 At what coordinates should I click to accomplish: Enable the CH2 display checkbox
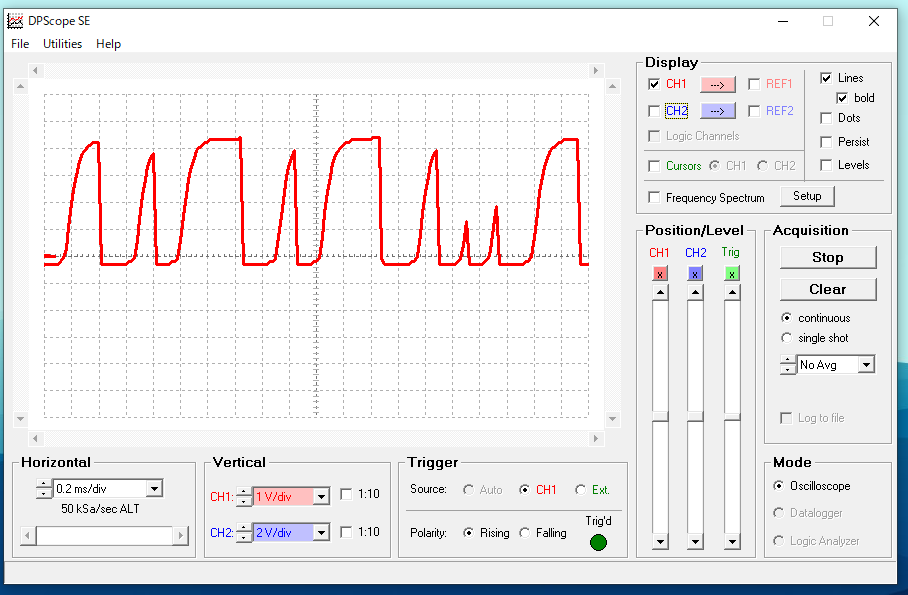coord(654,111)
